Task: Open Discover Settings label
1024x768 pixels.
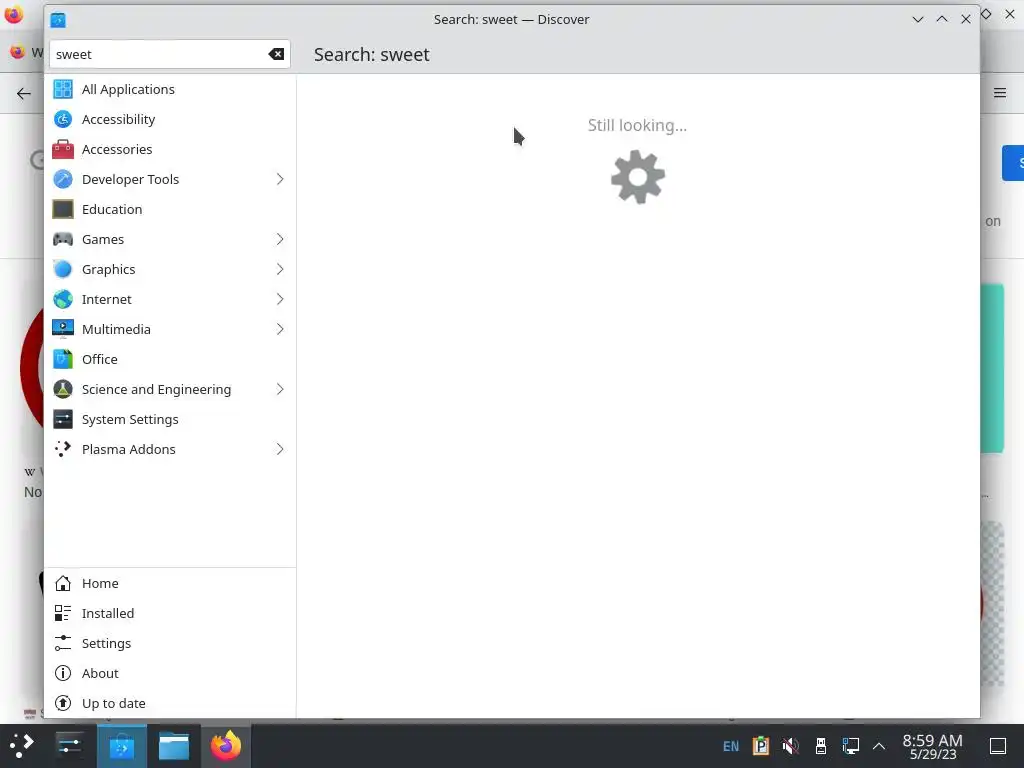Action: point(106,644)
